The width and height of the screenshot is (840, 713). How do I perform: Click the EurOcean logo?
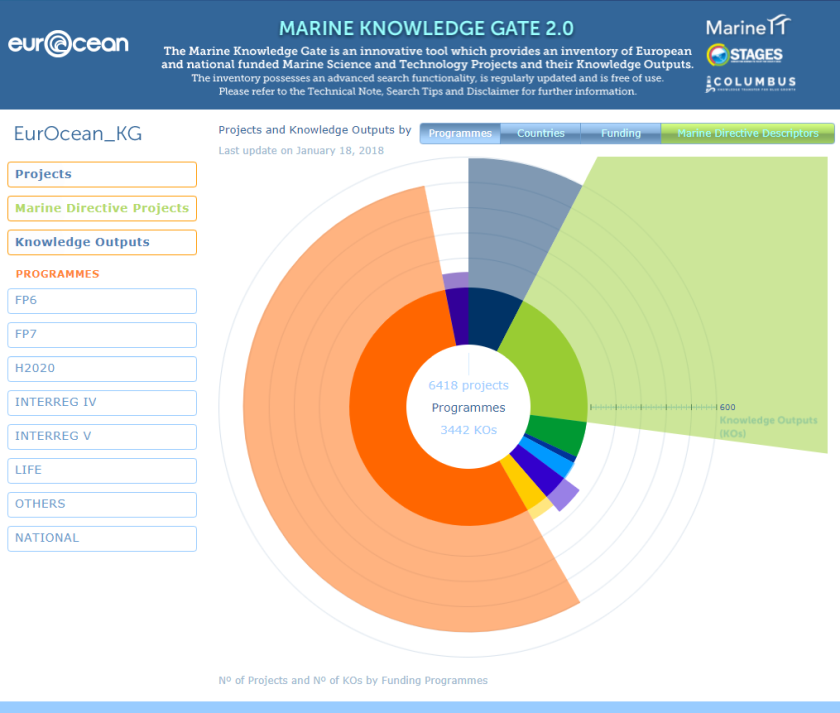pos(68,43)
